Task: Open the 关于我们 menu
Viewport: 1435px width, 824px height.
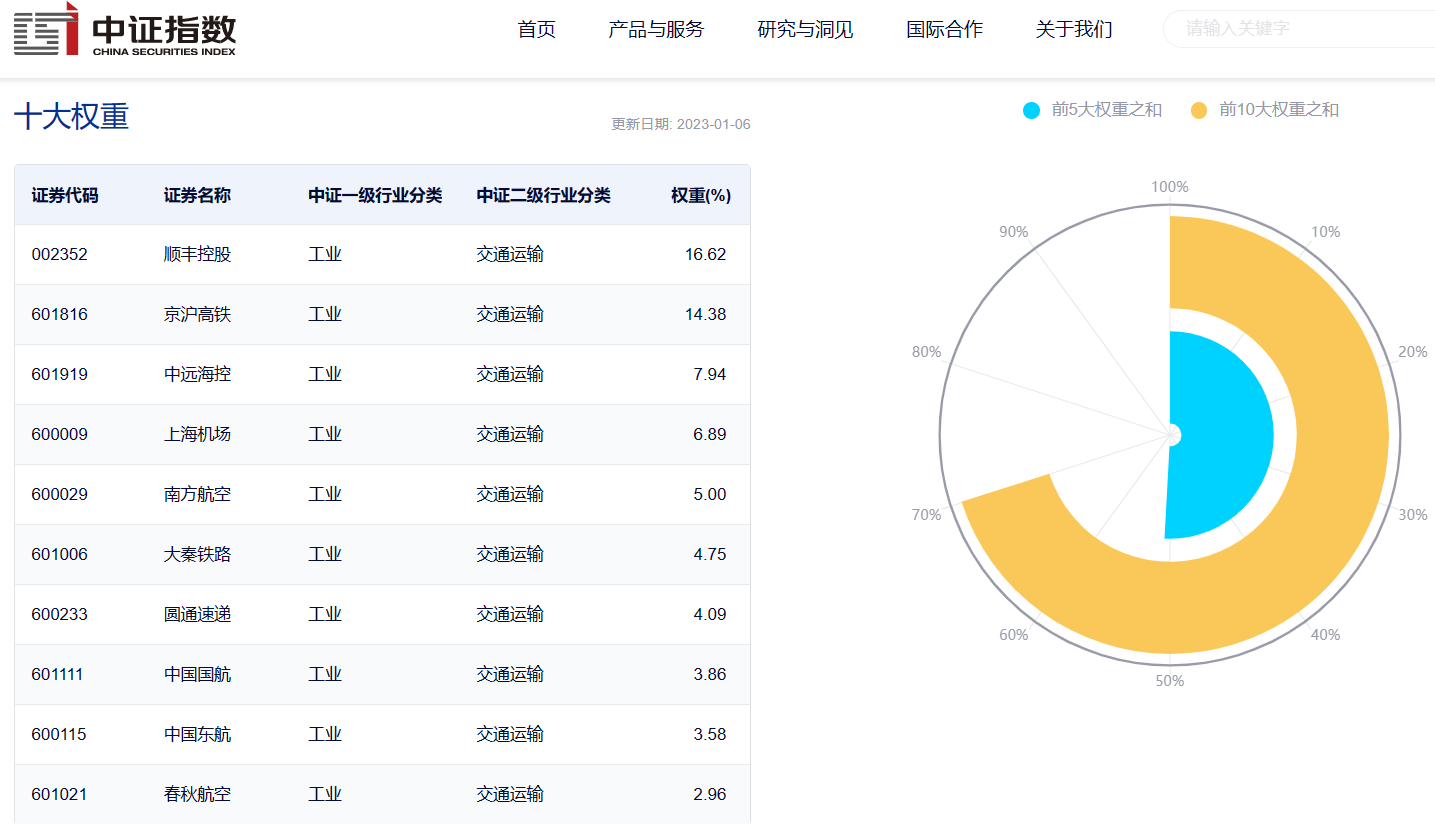Action: point(1074,29)
